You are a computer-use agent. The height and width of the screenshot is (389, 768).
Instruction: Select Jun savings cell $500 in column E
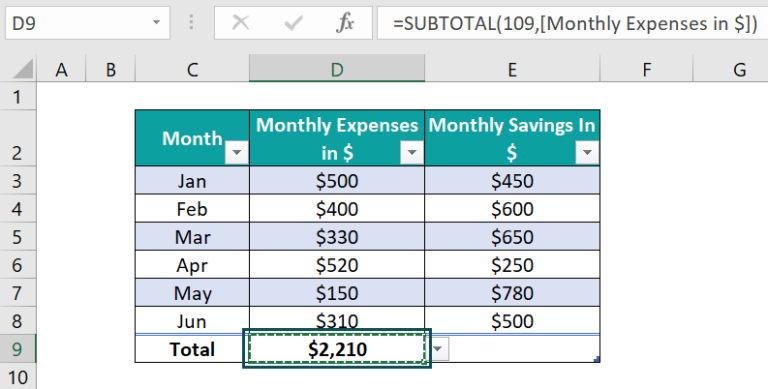coord(512,321)
